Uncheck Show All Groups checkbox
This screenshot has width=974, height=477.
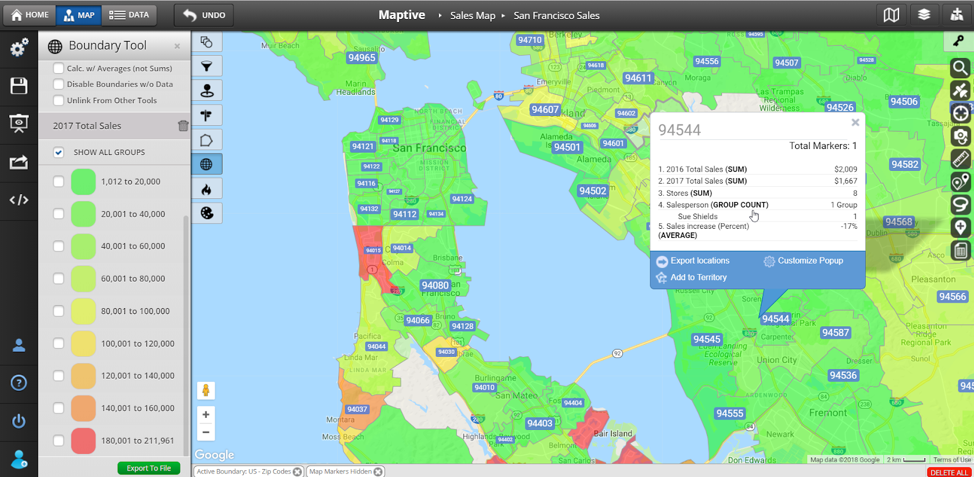click(58, 152)
